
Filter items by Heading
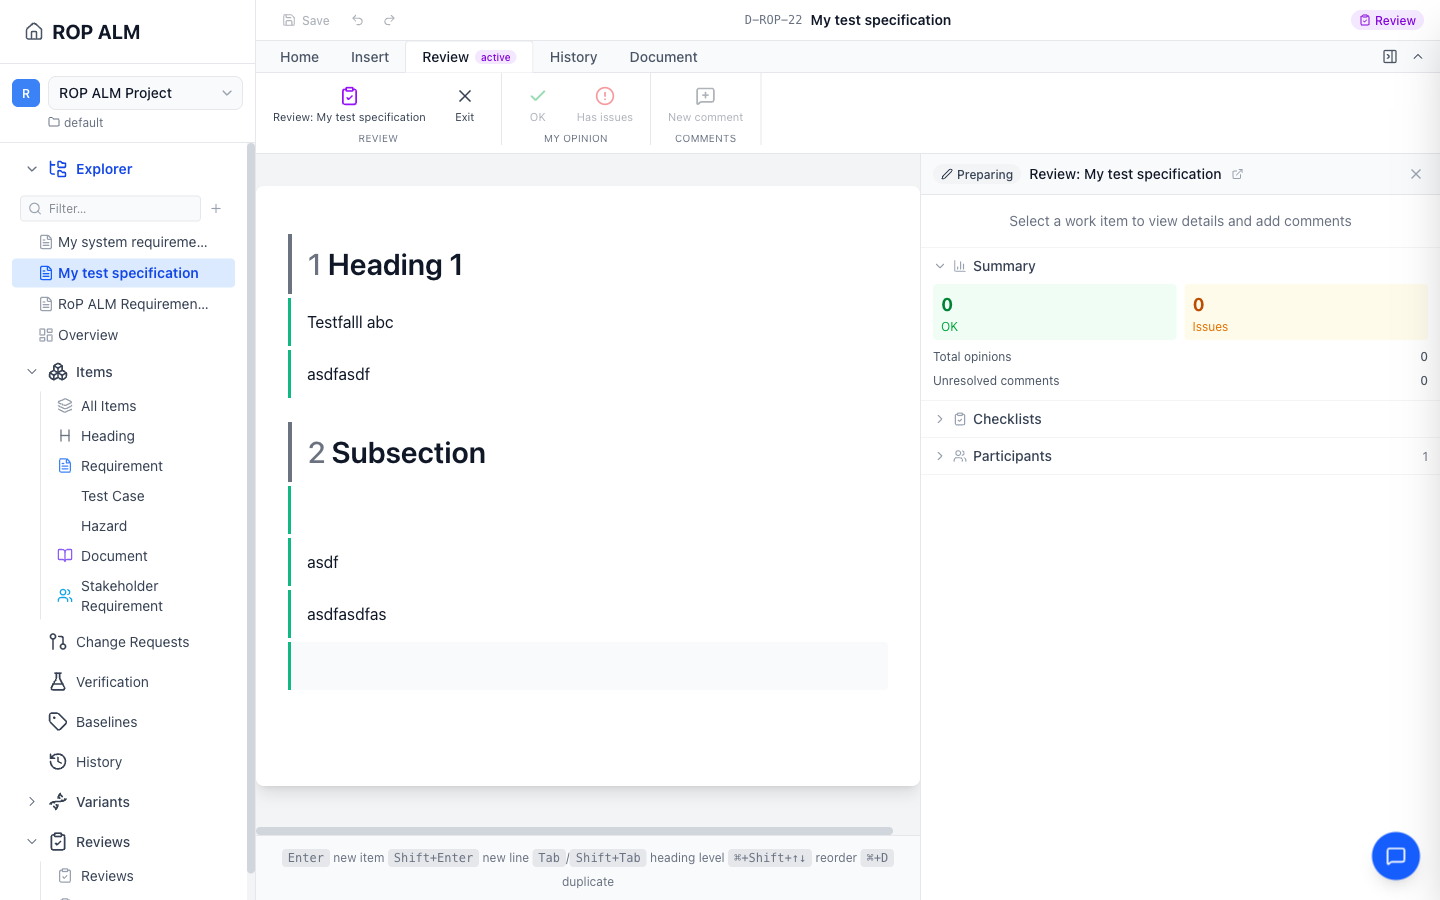pos(108,436)
